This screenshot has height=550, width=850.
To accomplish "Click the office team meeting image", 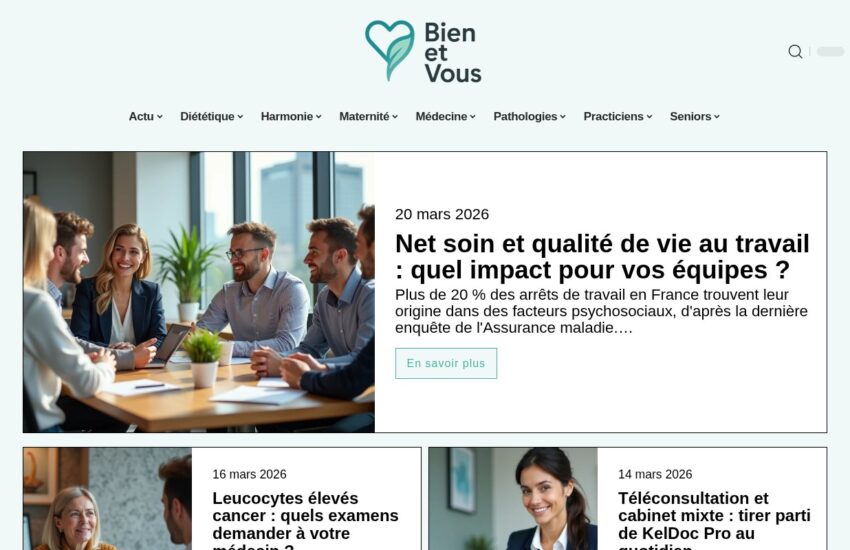I will [x=199, y=292].
